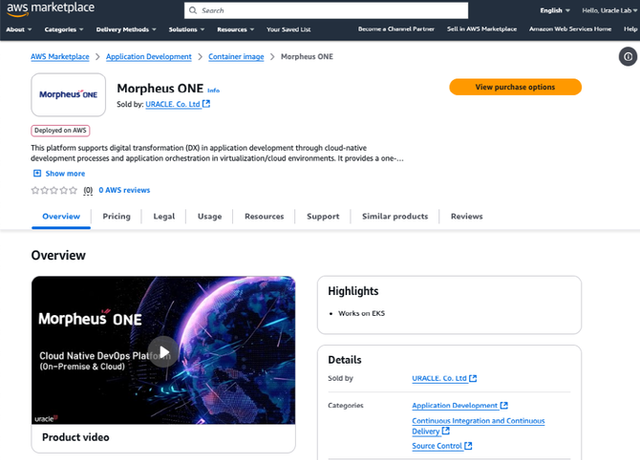The image size is (640, 460).
Task: Click View purchase options button
Action: 515,87
